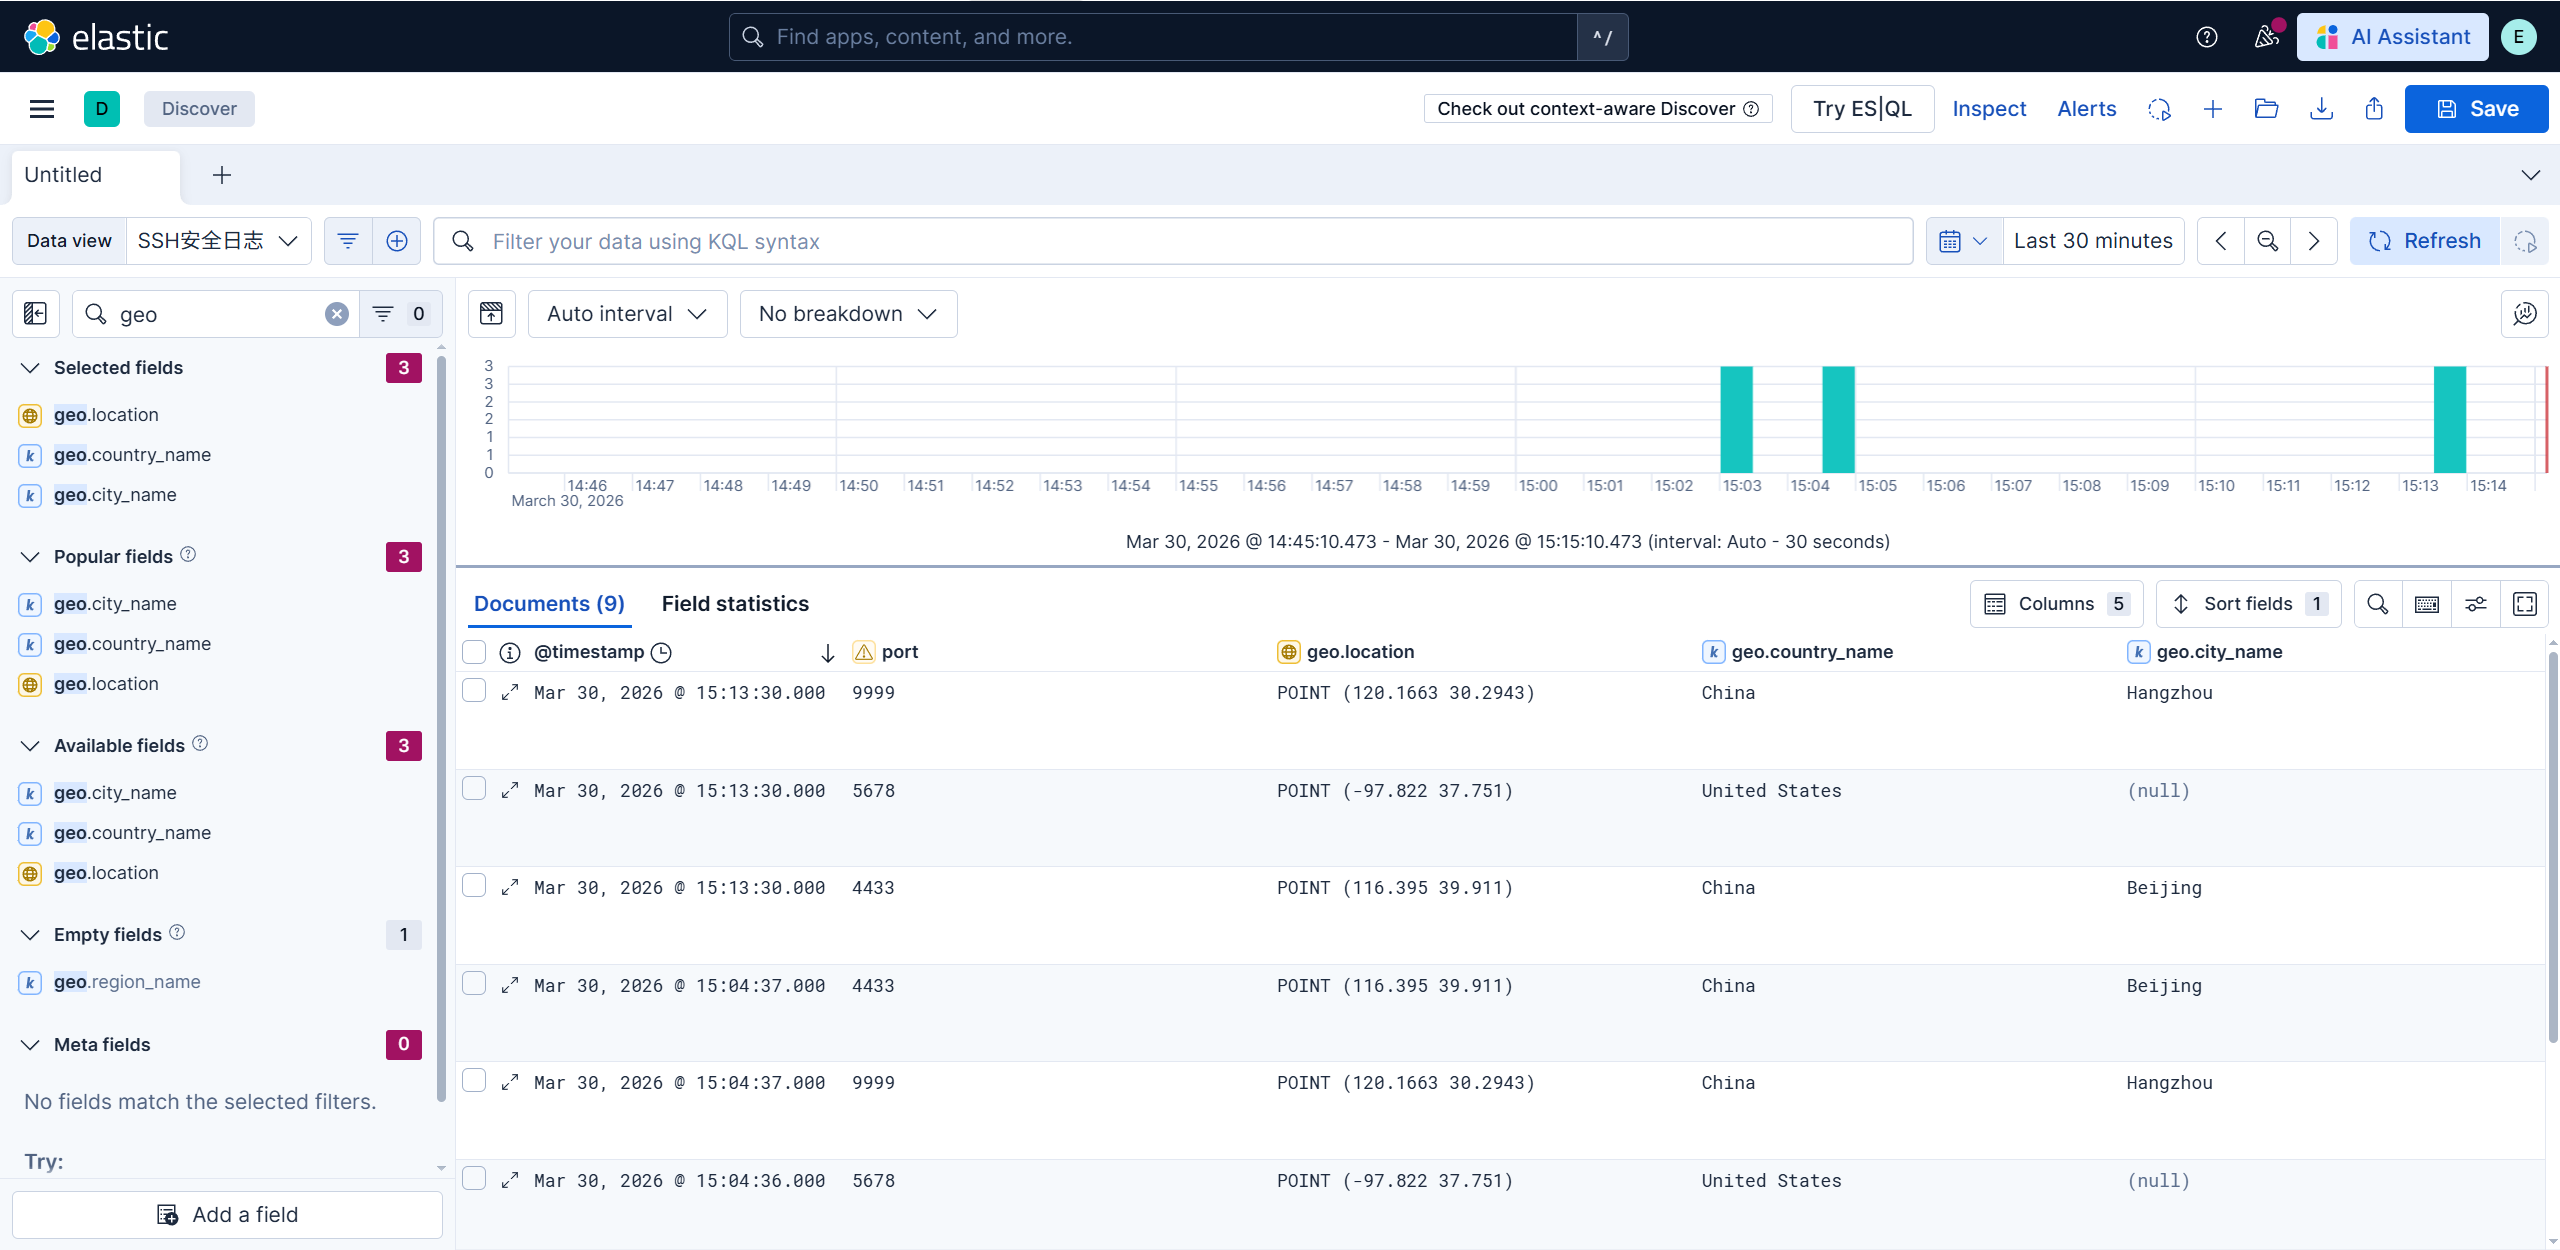This screenshot has height=1250, width=2560.
Task: Check the select all rows checkbox
Action: [474, 652]
